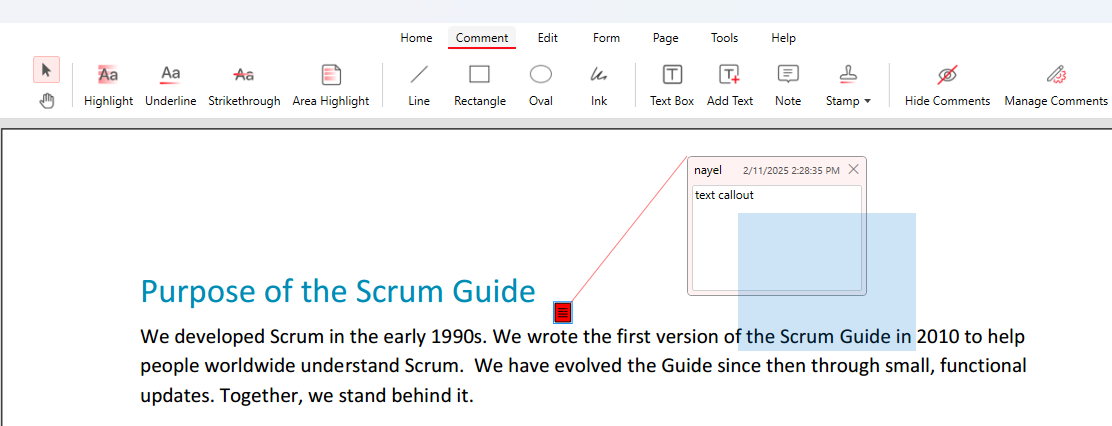1112x426 pixels.
Task: Click the words 'We developed Scrum'
Action: pos(232,336)
